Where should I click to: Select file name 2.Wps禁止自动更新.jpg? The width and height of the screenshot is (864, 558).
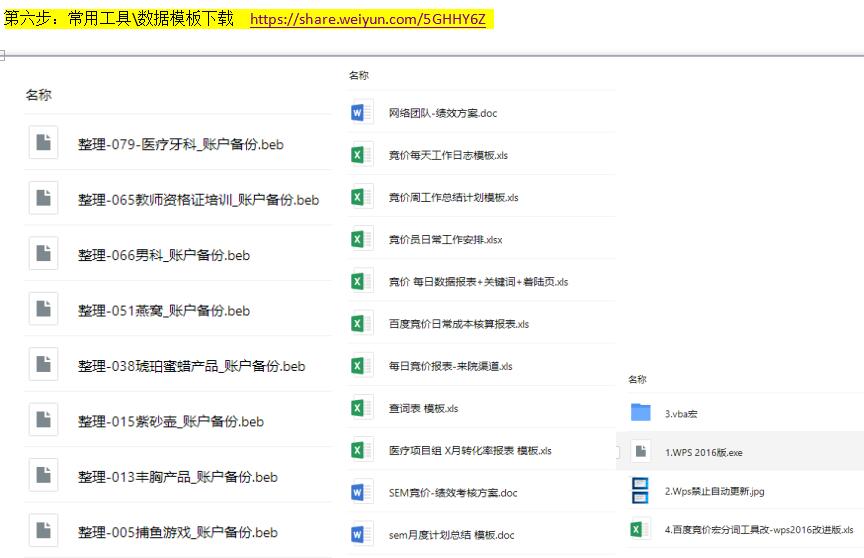pyautogui.click(x=715, y=491)
